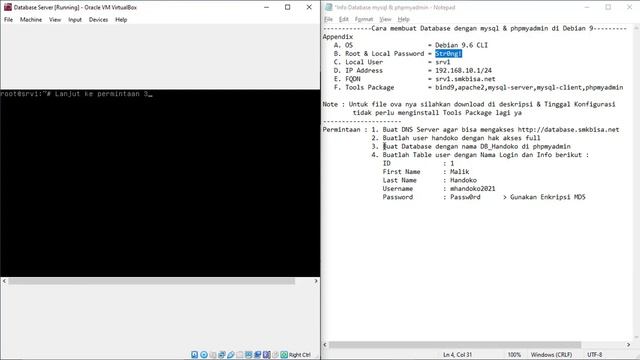
Task: Open the View menu in Notepad
Action: coord(385,19)
